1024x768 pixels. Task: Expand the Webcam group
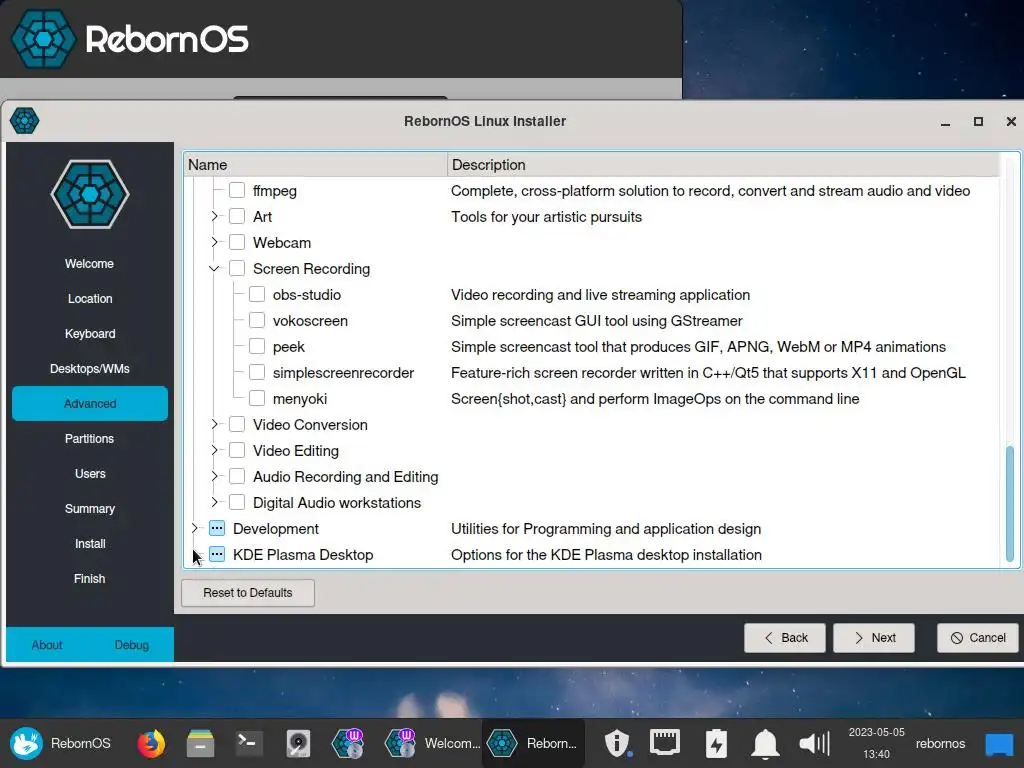click(214, 242)
